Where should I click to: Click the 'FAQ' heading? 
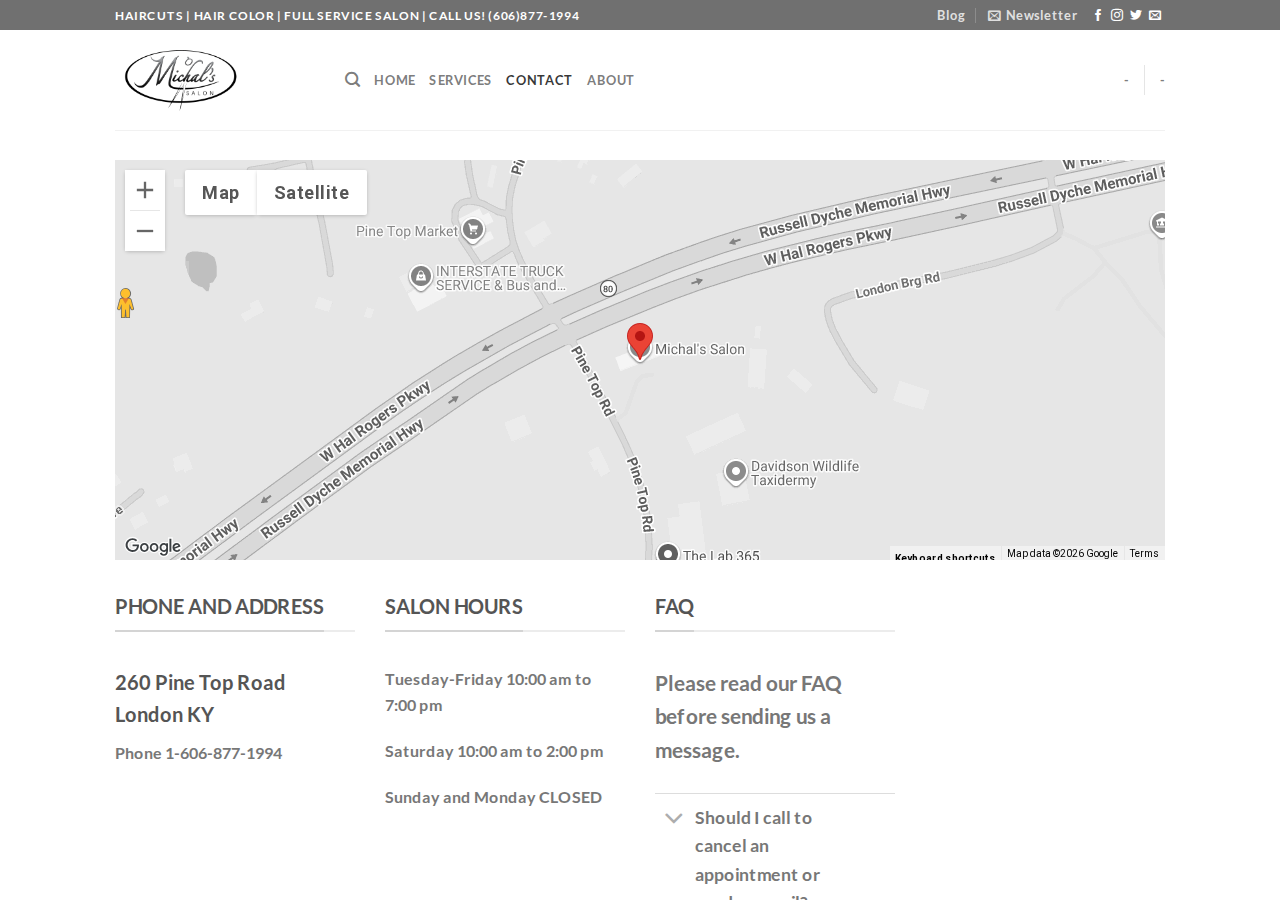(x=674, y=606)
